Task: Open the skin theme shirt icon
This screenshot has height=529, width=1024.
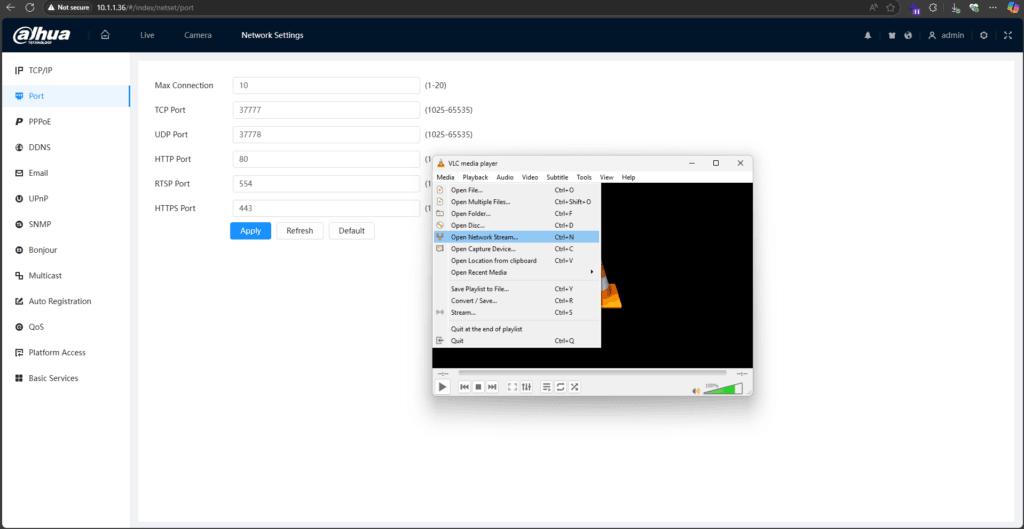Action: coord(892,35)
